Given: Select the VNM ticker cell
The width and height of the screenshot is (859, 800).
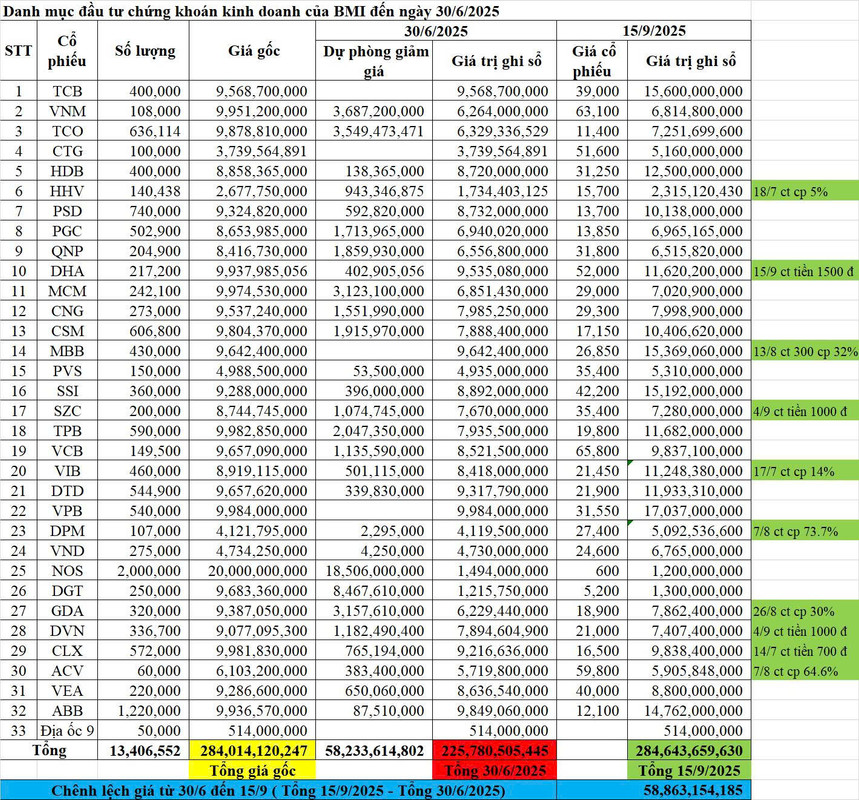Looking at the screenshot, I should coord(67,111).
